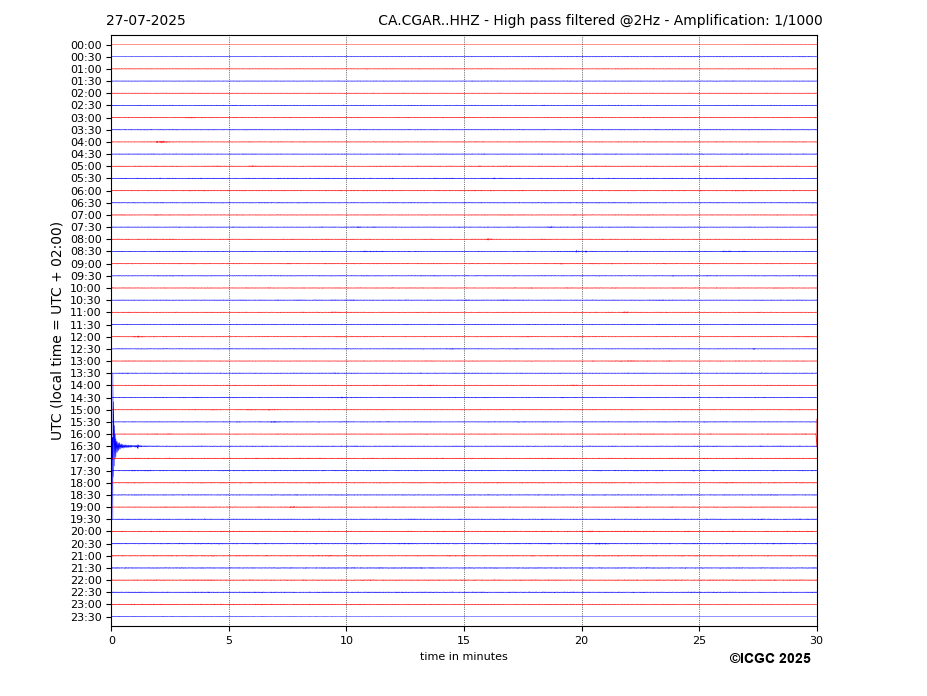Click the x-axis tick label 0
Image resolution: width=927 pixels, height=696 pixels.
(112, 640)
